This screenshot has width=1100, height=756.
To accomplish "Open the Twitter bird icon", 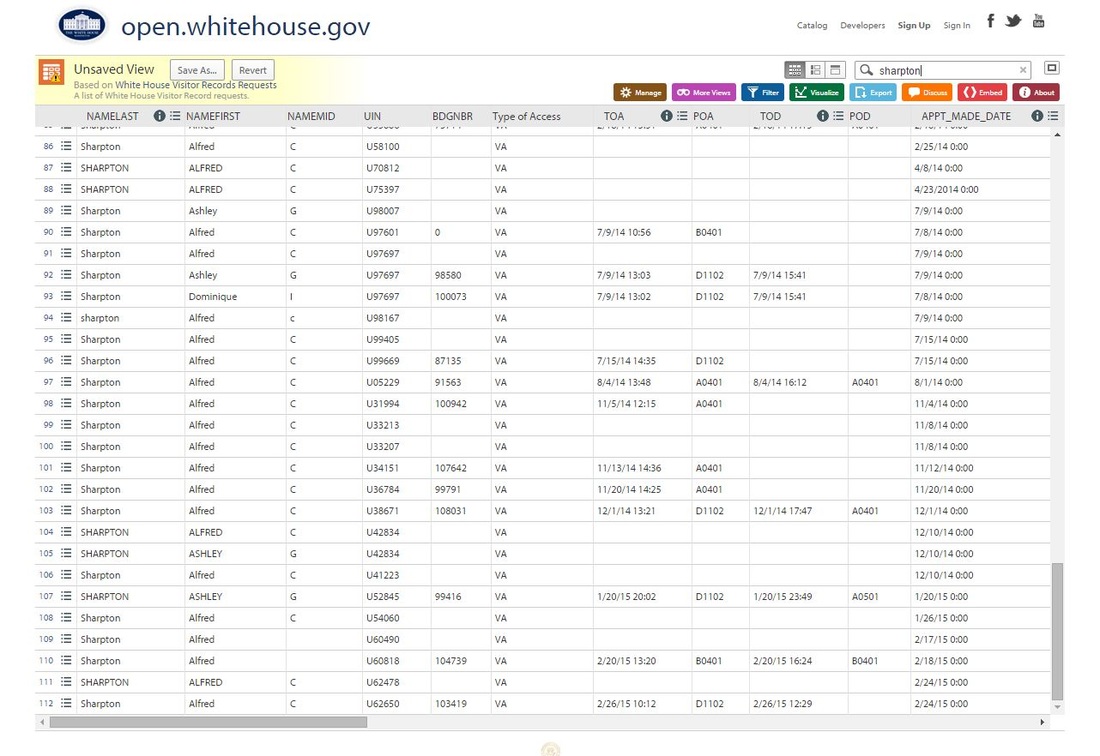I will click(x=1013, y=20).
